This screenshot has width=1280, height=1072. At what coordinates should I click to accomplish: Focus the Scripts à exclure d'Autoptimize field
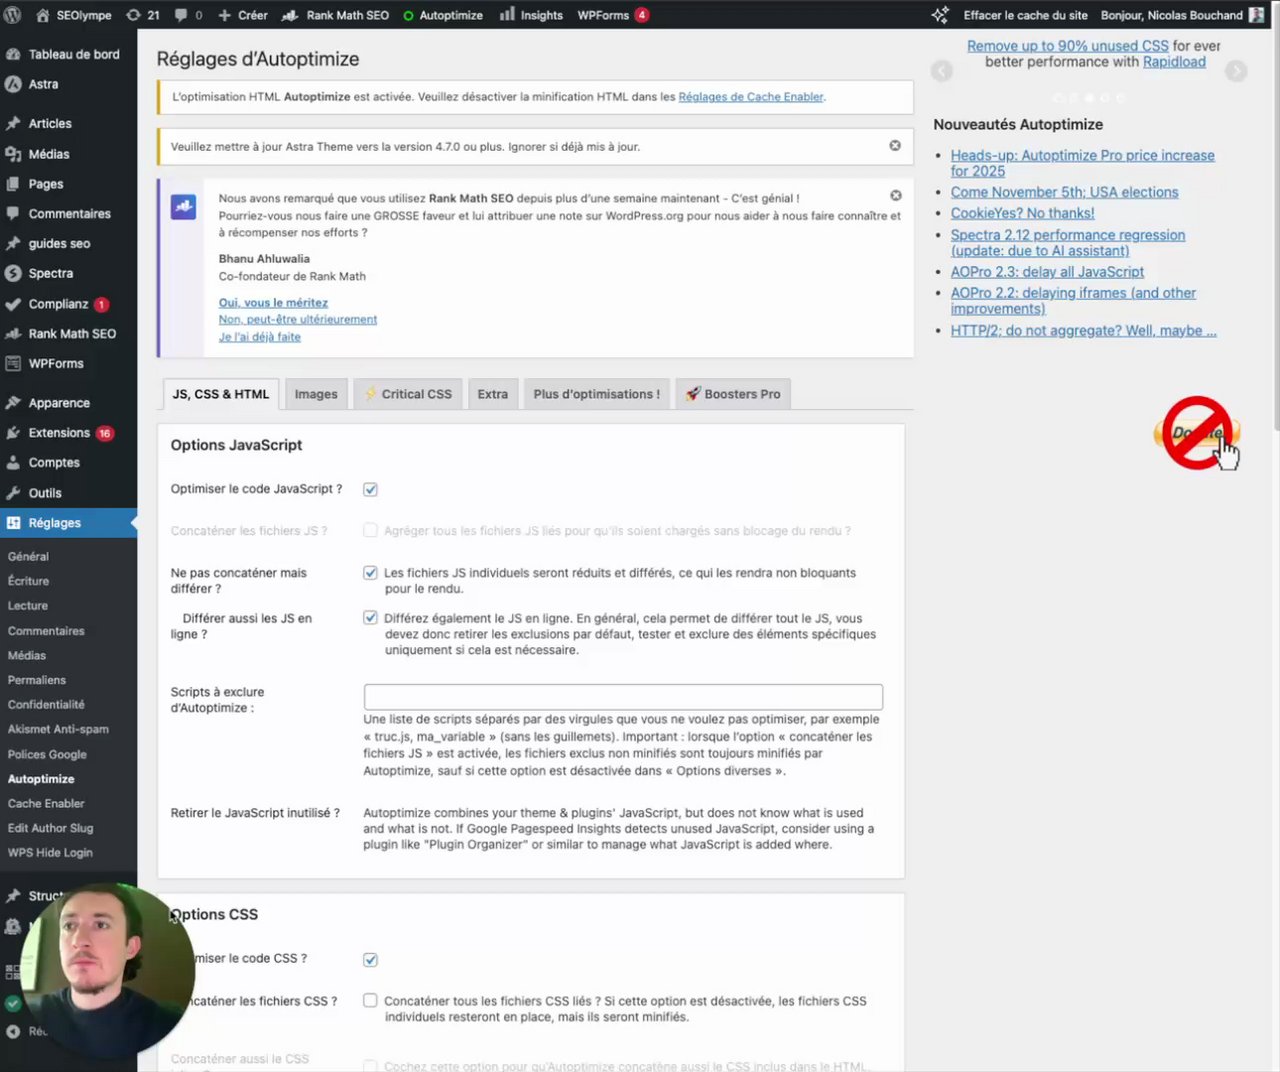point(623,697)
